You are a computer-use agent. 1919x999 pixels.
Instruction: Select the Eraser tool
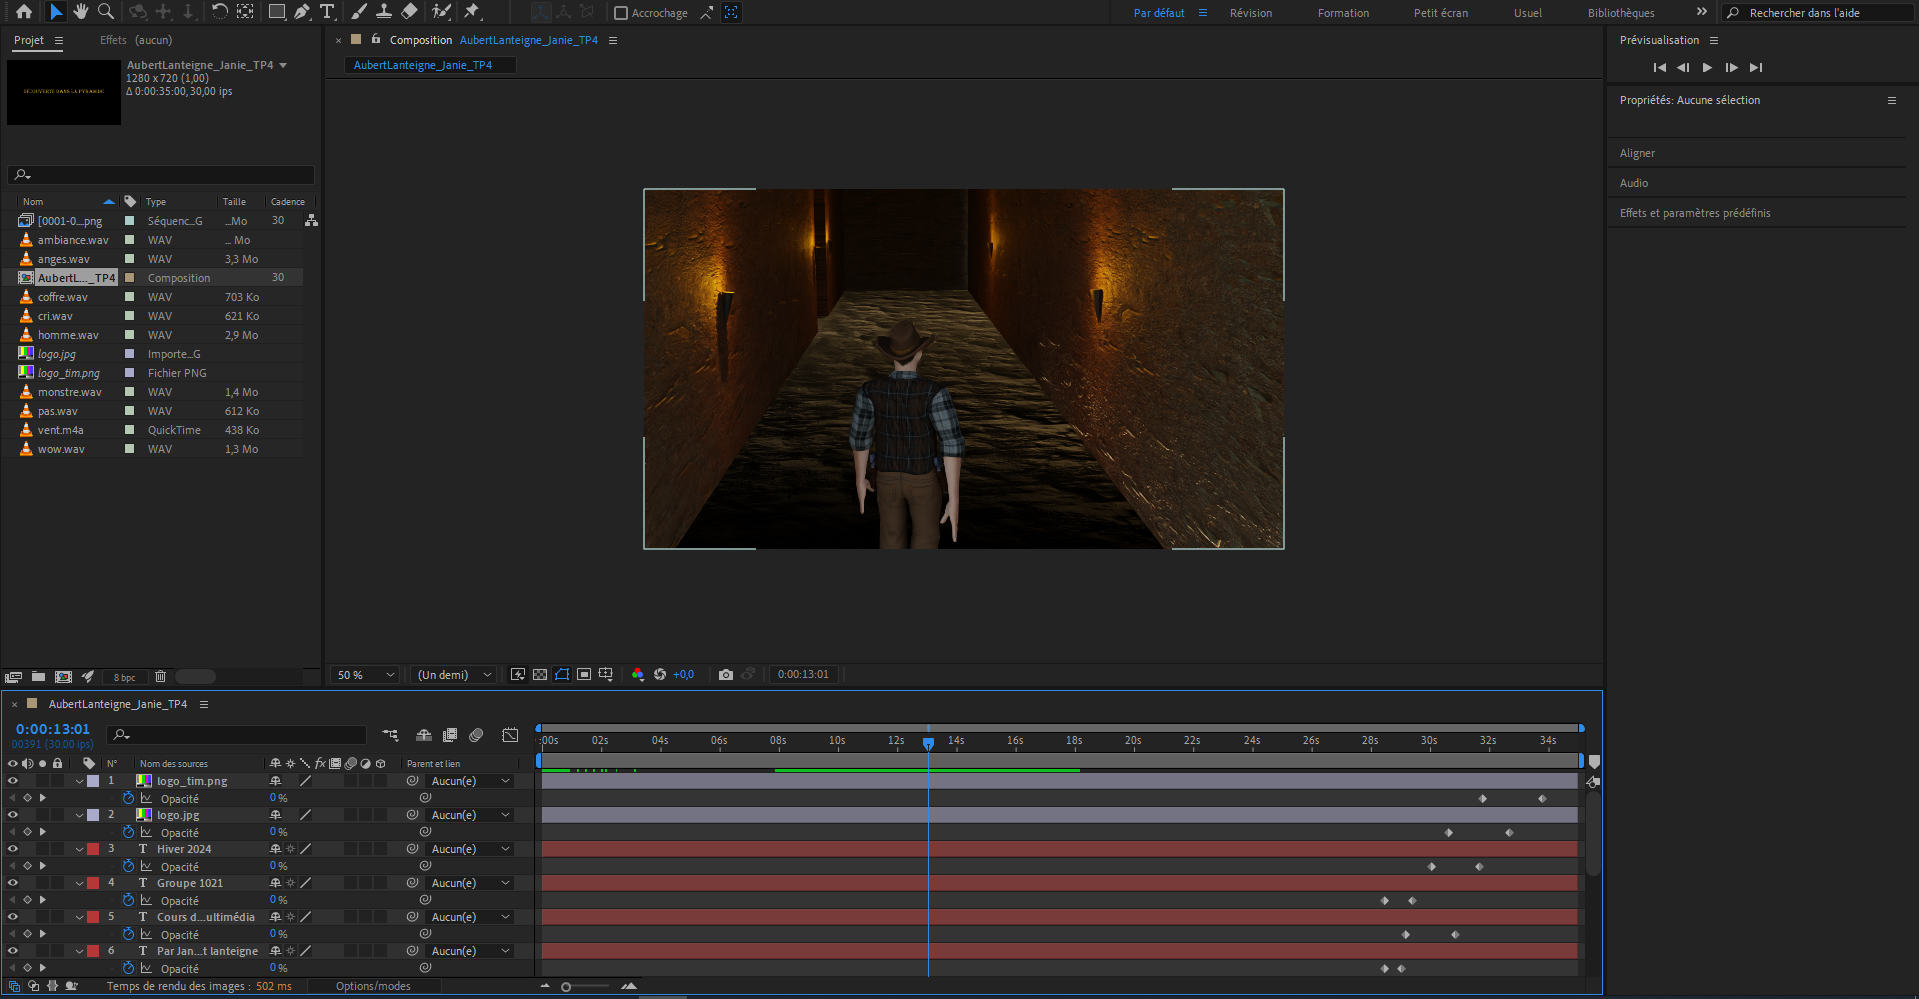(x=409, y=12)
